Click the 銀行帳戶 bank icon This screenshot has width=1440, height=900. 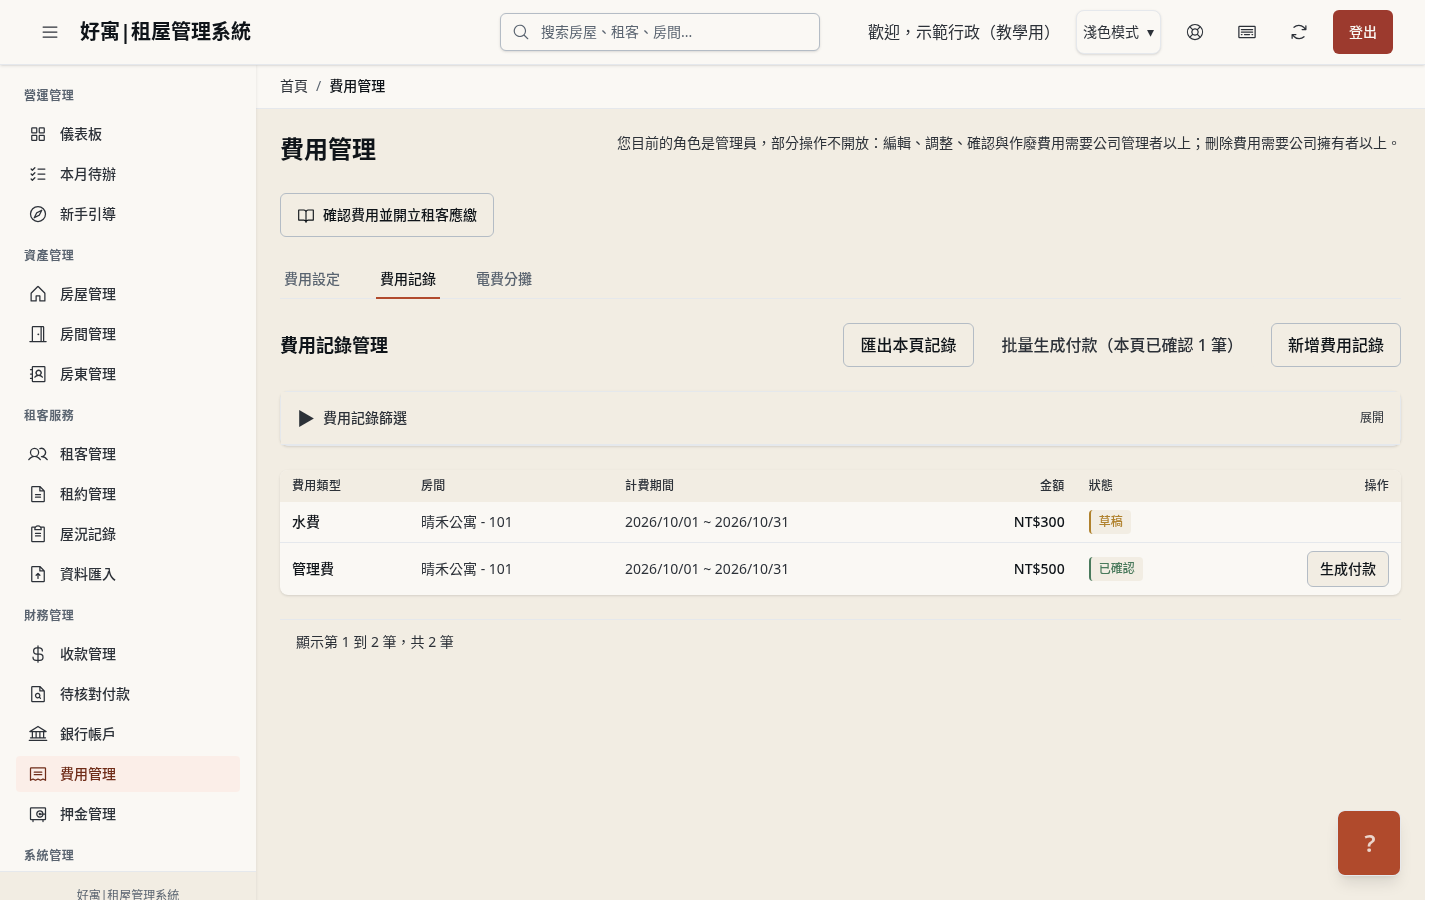click(x=38, y=734)
